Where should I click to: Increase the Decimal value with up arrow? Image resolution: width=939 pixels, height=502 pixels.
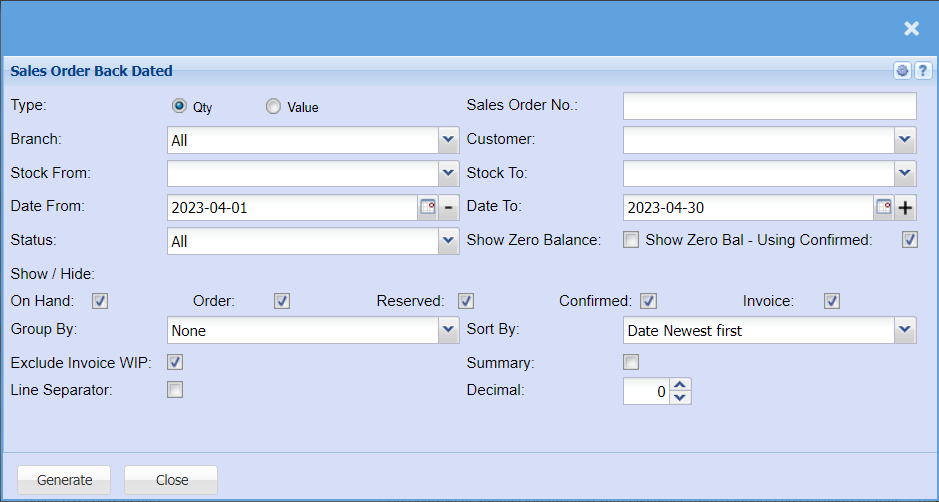[x=680, y=385]
